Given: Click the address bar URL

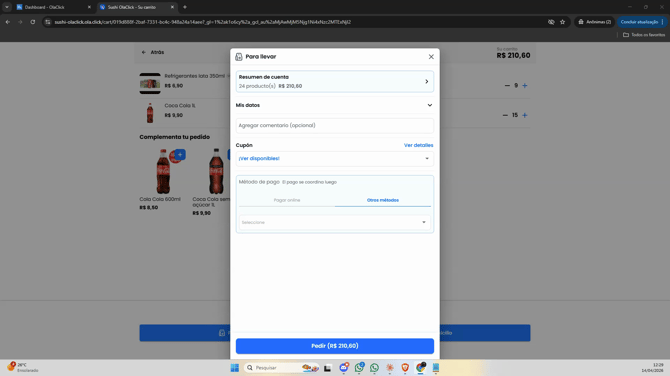Looking at the screenshot, I should [x=203, y=22].
